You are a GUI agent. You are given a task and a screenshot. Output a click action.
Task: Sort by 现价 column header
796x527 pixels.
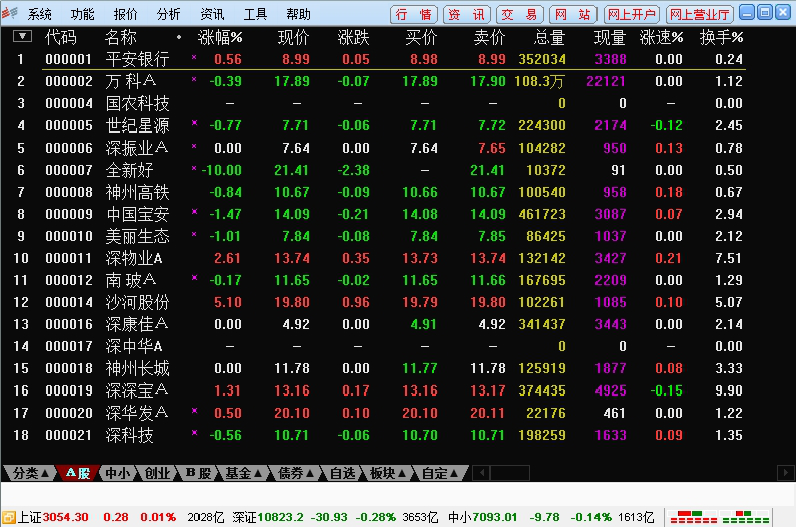click(293, 37)
